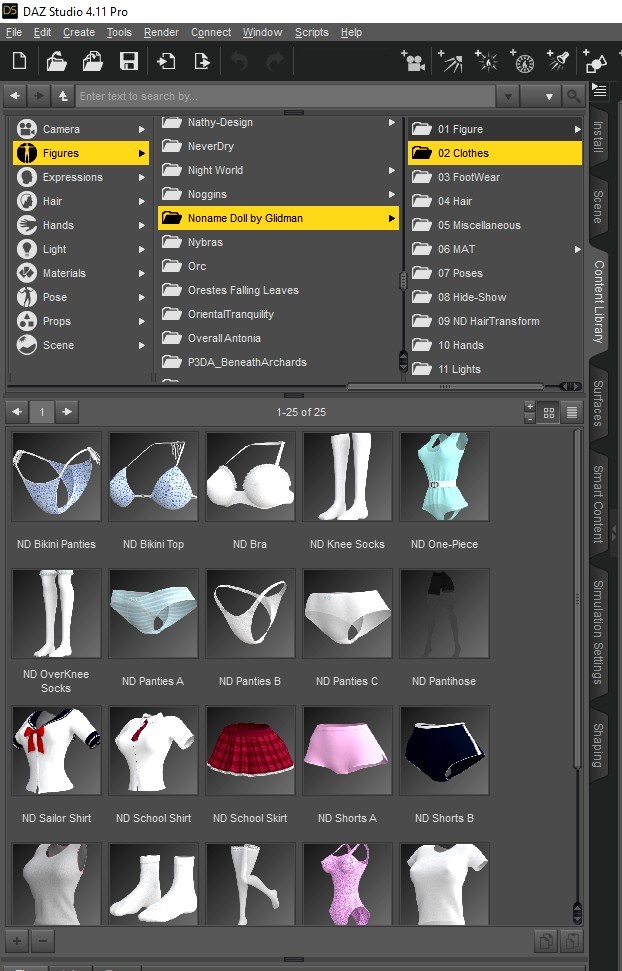Go to the next results page
Image resolution: width=622 pixels, height=971 pixels.
pyautogui.click(x=67, y=412)
